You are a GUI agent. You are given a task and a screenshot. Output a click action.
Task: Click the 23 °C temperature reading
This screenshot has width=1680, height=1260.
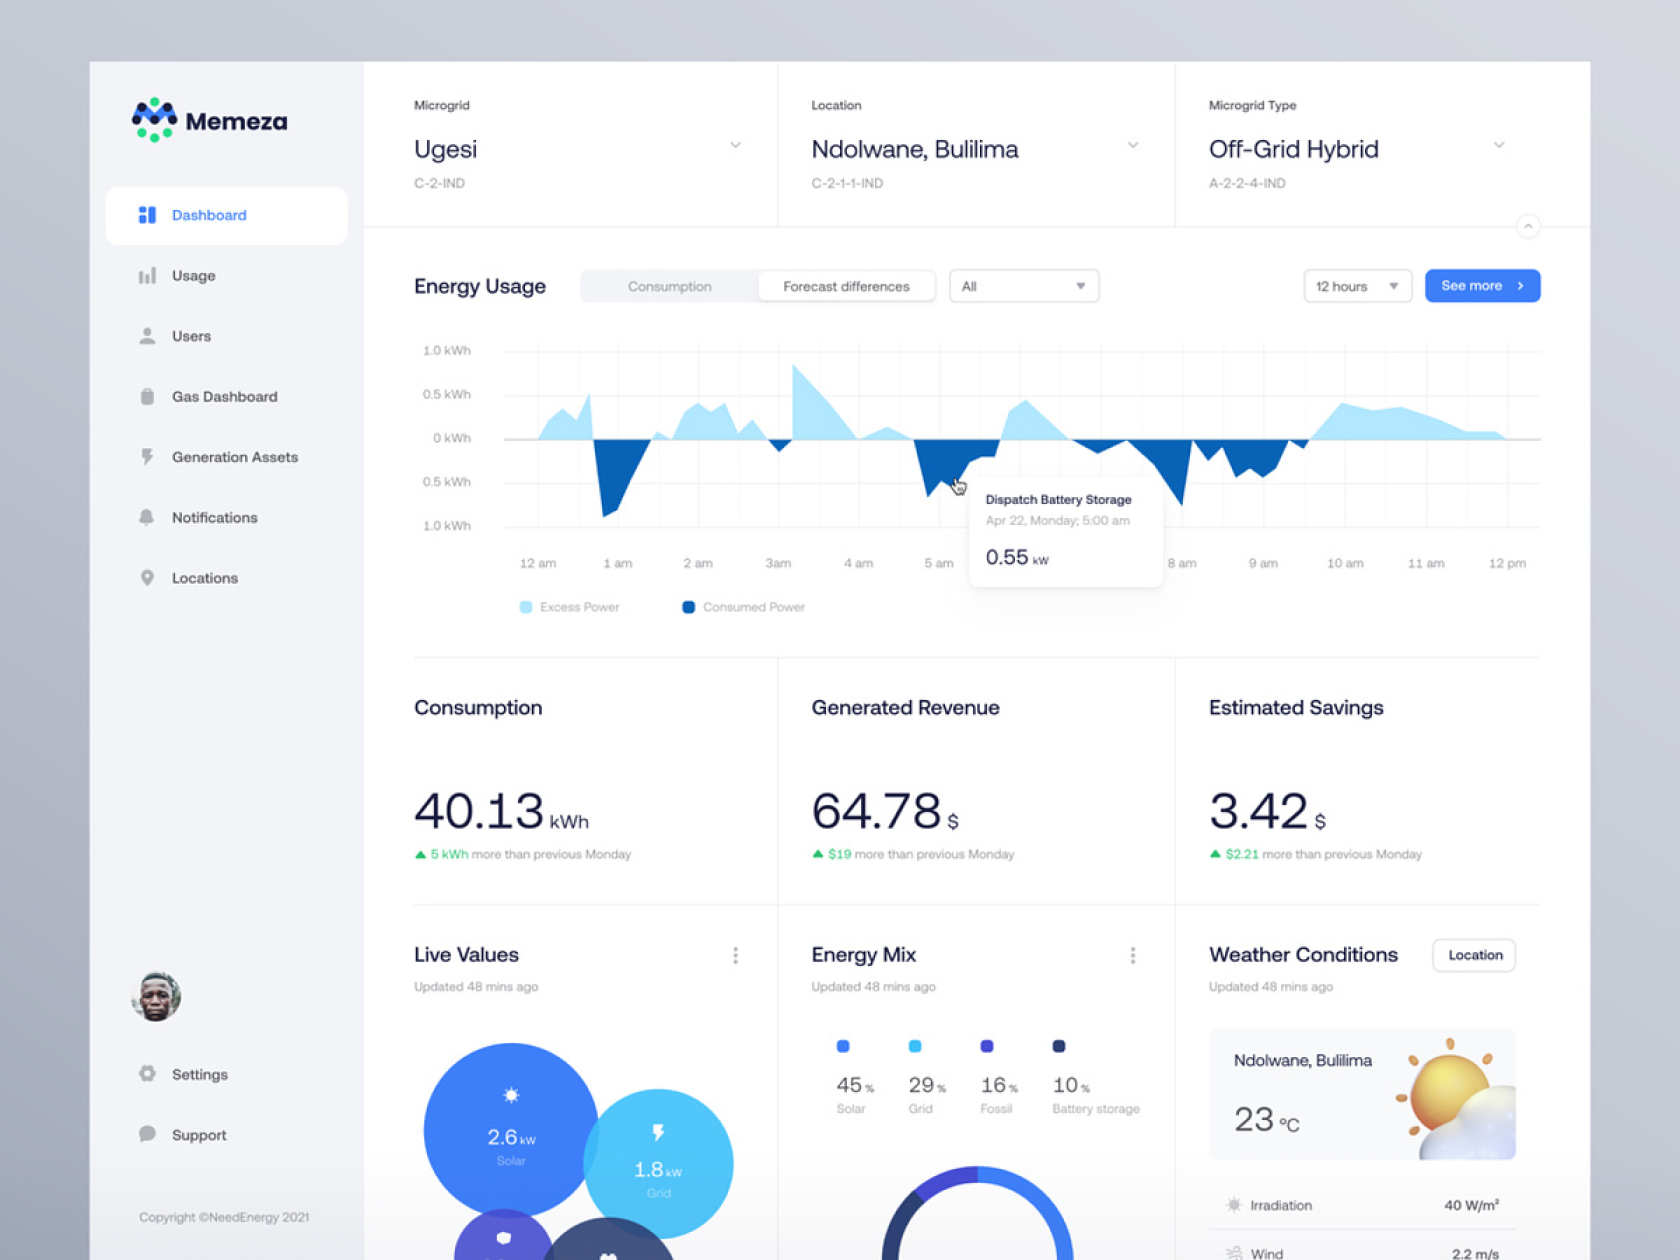(1266, 1119)
